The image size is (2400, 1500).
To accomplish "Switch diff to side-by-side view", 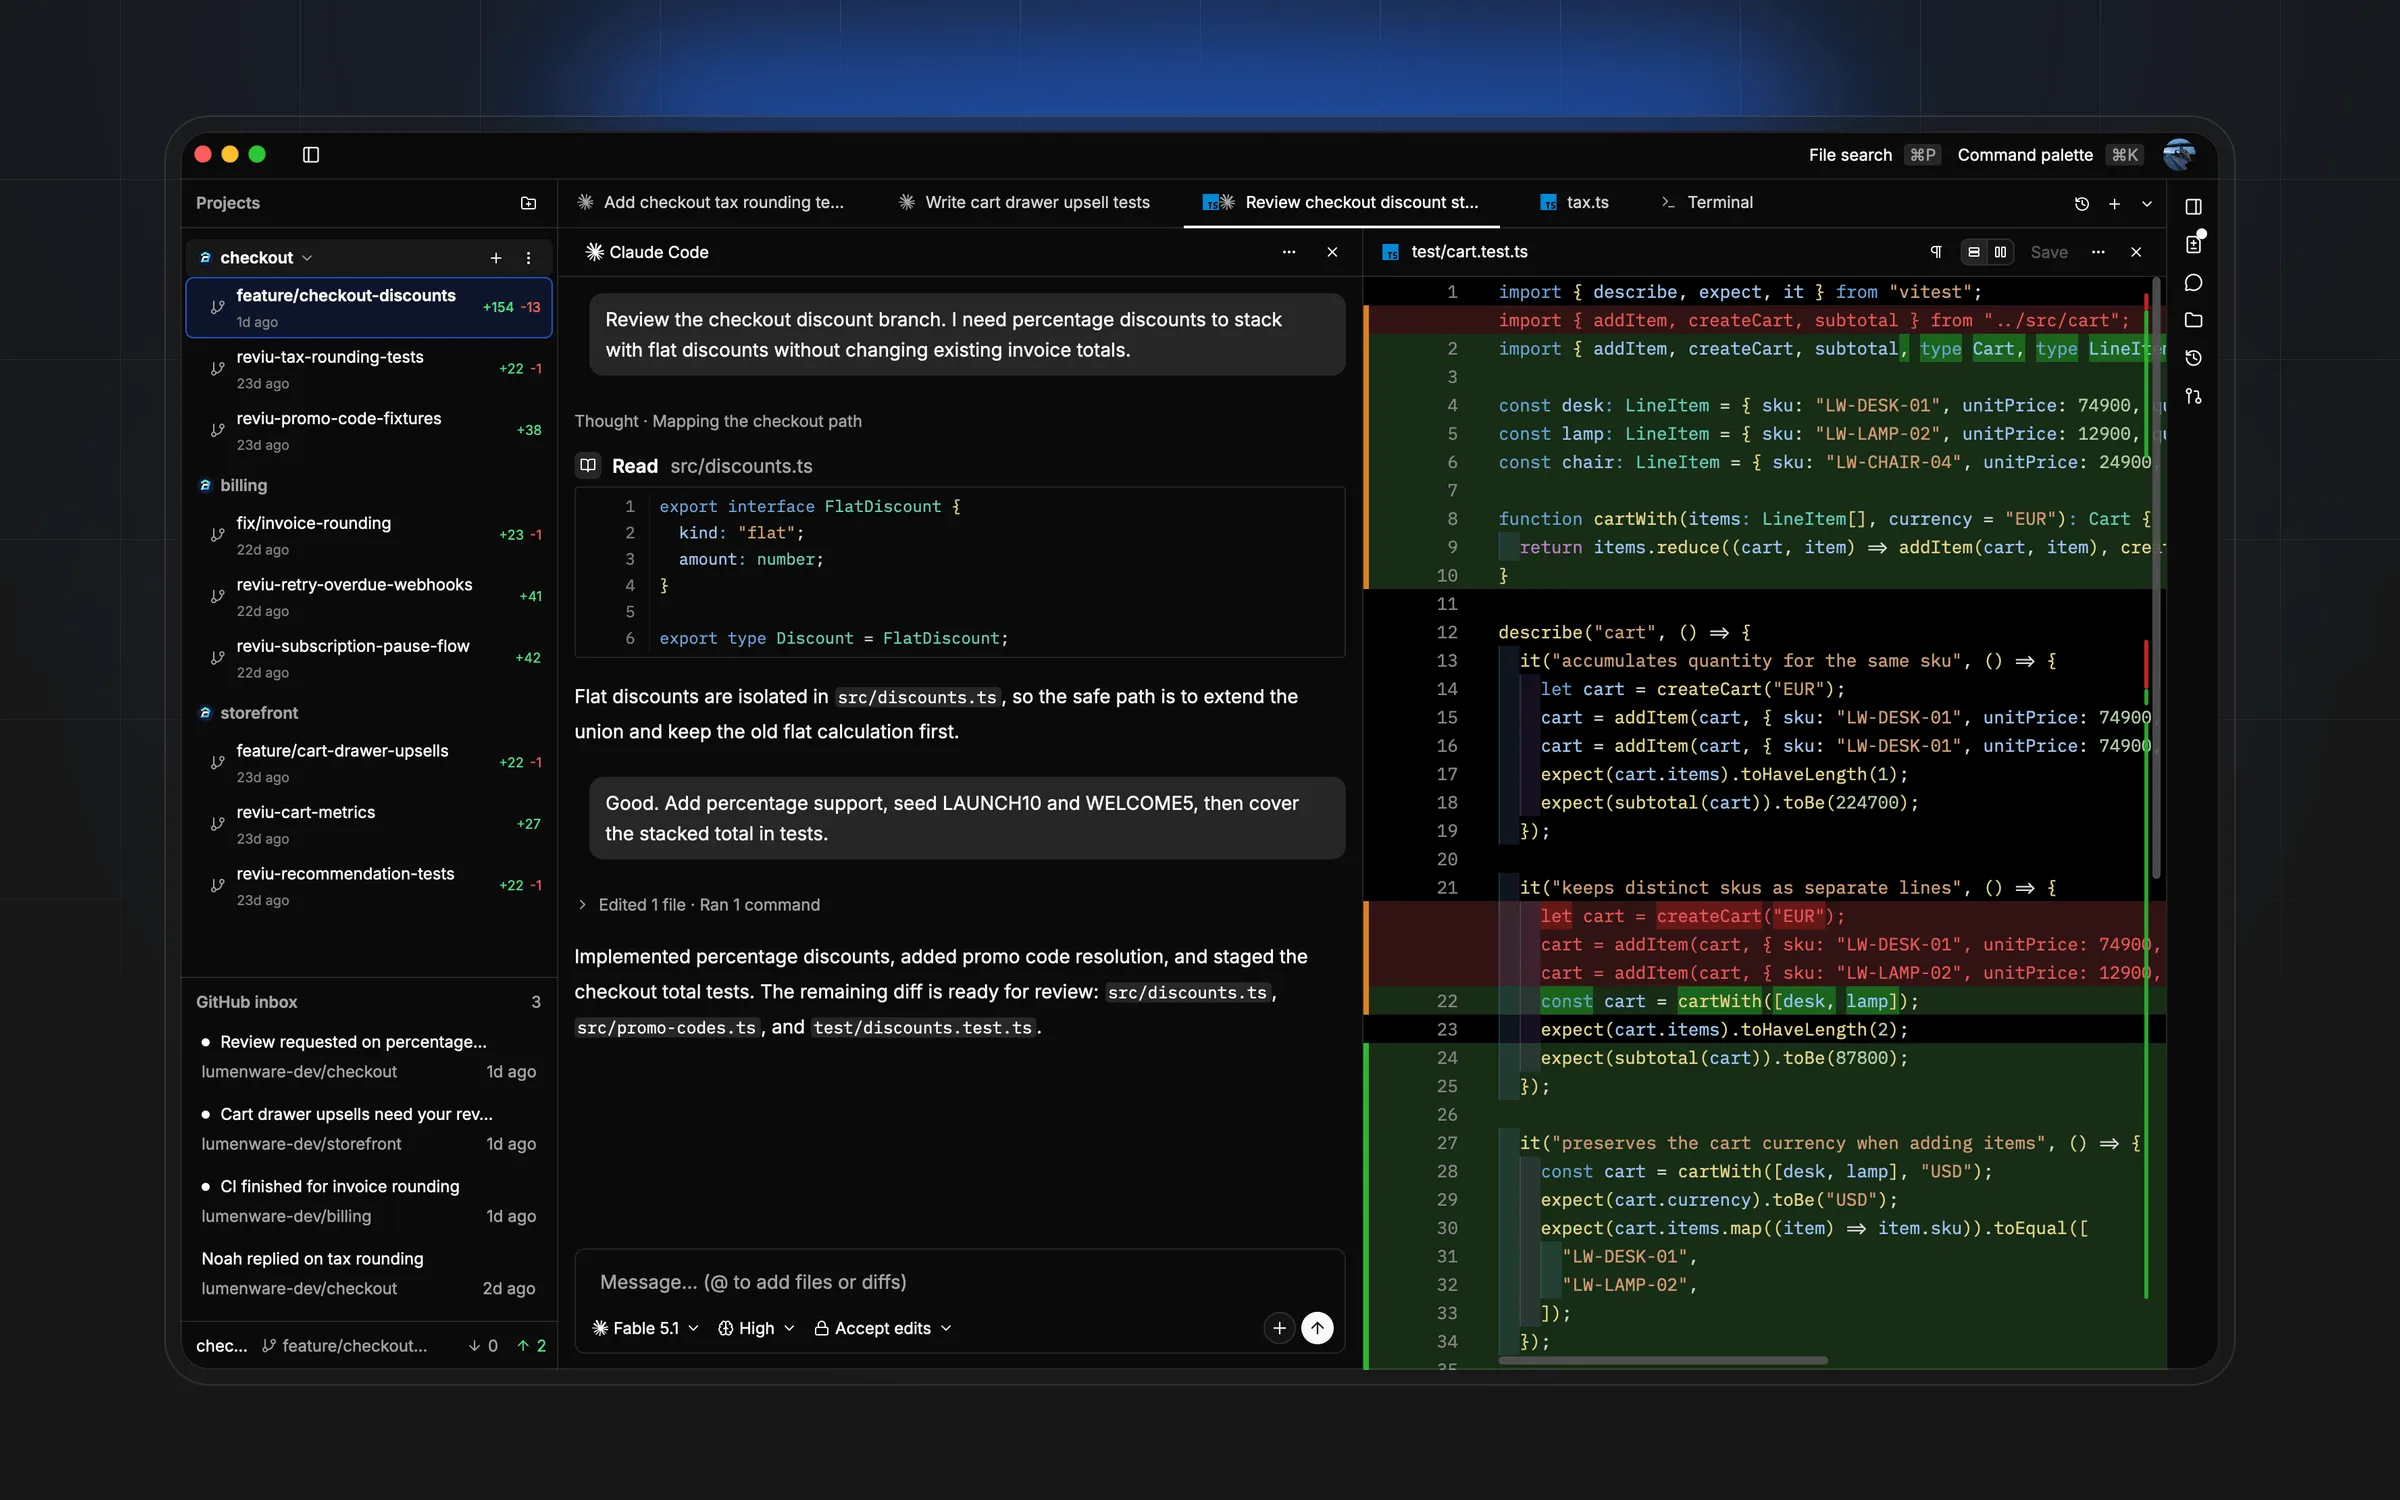I will 2000,252.
